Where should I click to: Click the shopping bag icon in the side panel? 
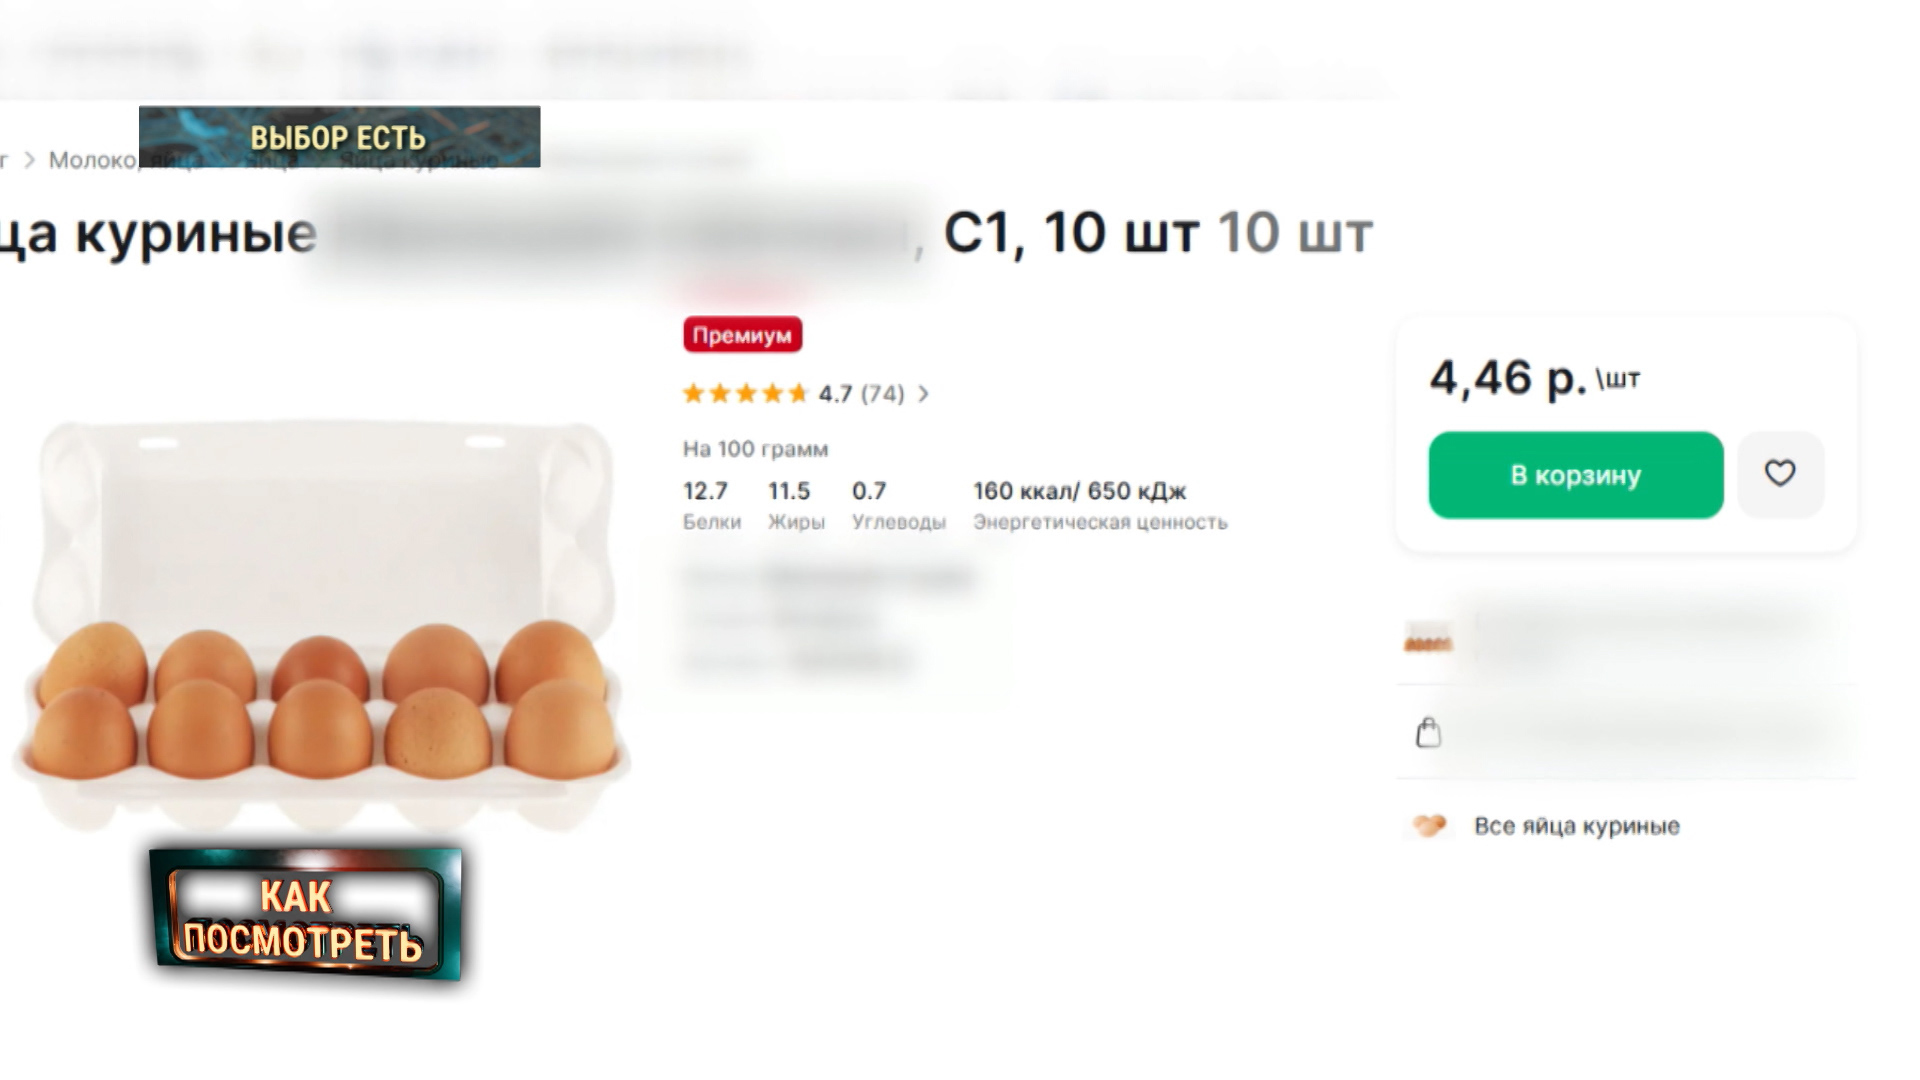pyautogui.click(x=1429, y=732)
